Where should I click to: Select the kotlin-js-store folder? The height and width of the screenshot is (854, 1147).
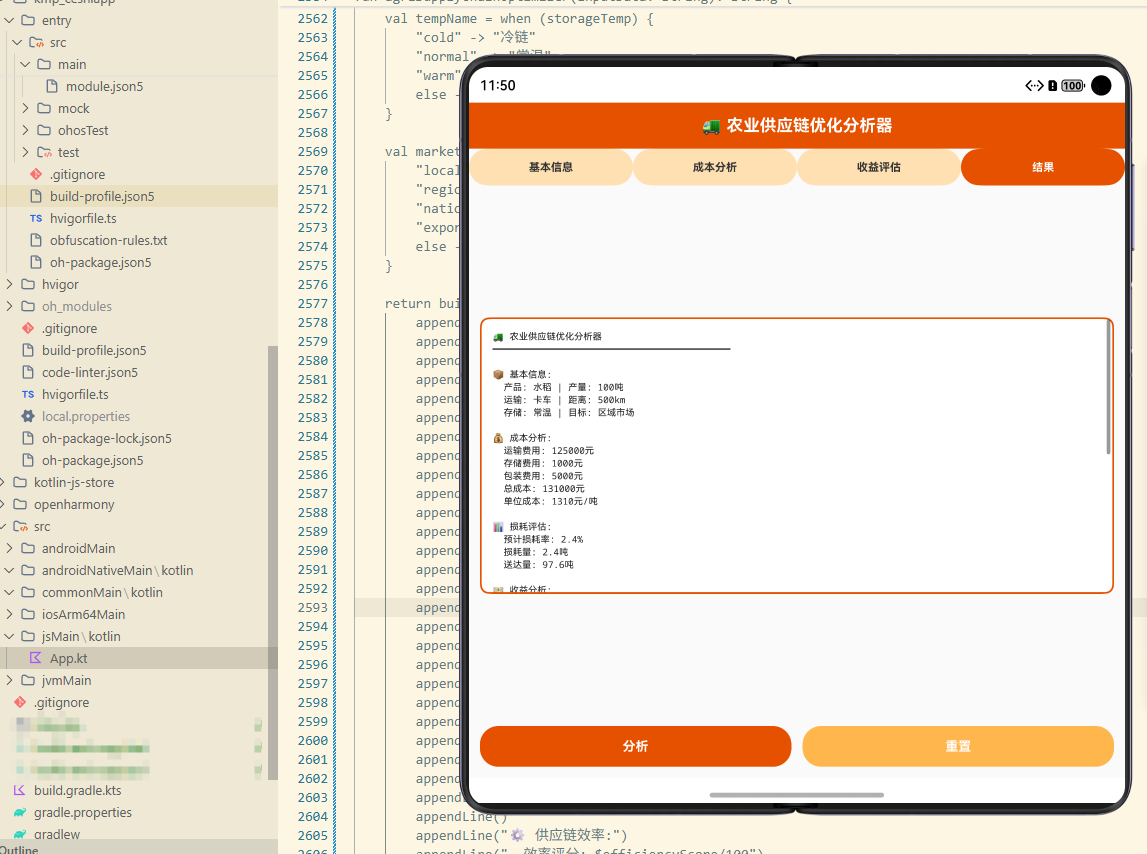click(74, 482)
